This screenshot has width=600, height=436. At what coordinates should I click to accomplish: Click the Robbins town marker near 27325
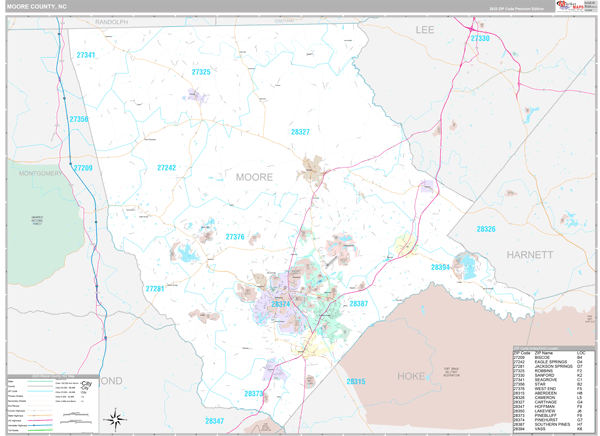pos(194,96)
